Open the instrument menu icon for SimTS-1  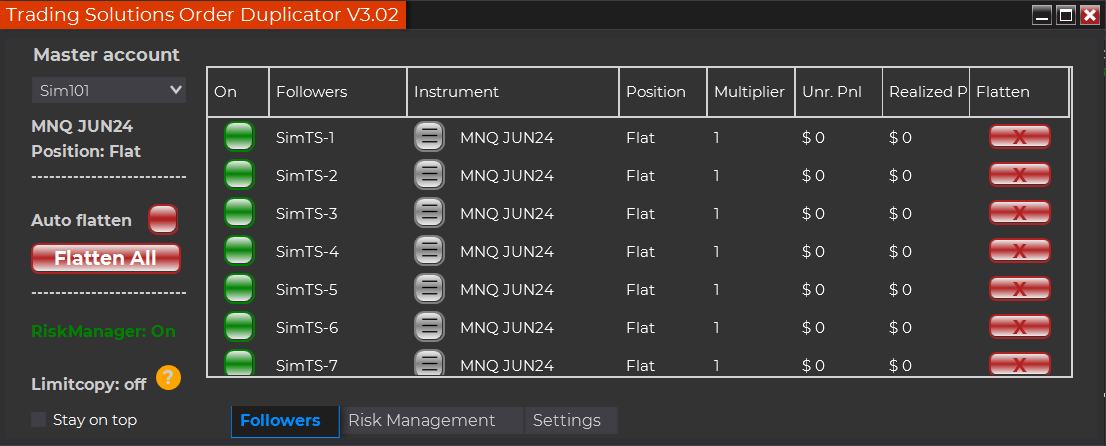coord(429,137)
